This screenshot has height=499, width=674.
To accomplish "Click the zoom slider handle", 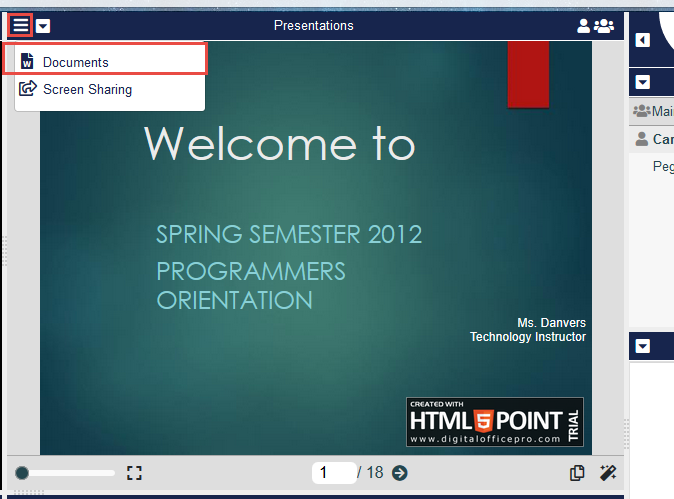I will click(22, 473).
